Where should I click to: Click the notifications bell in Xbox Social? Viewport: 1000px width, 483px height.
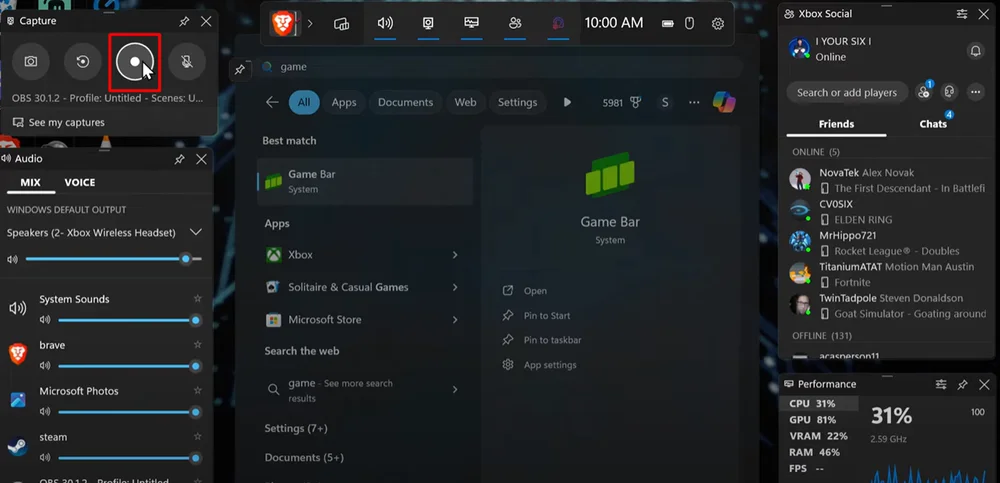975,51
